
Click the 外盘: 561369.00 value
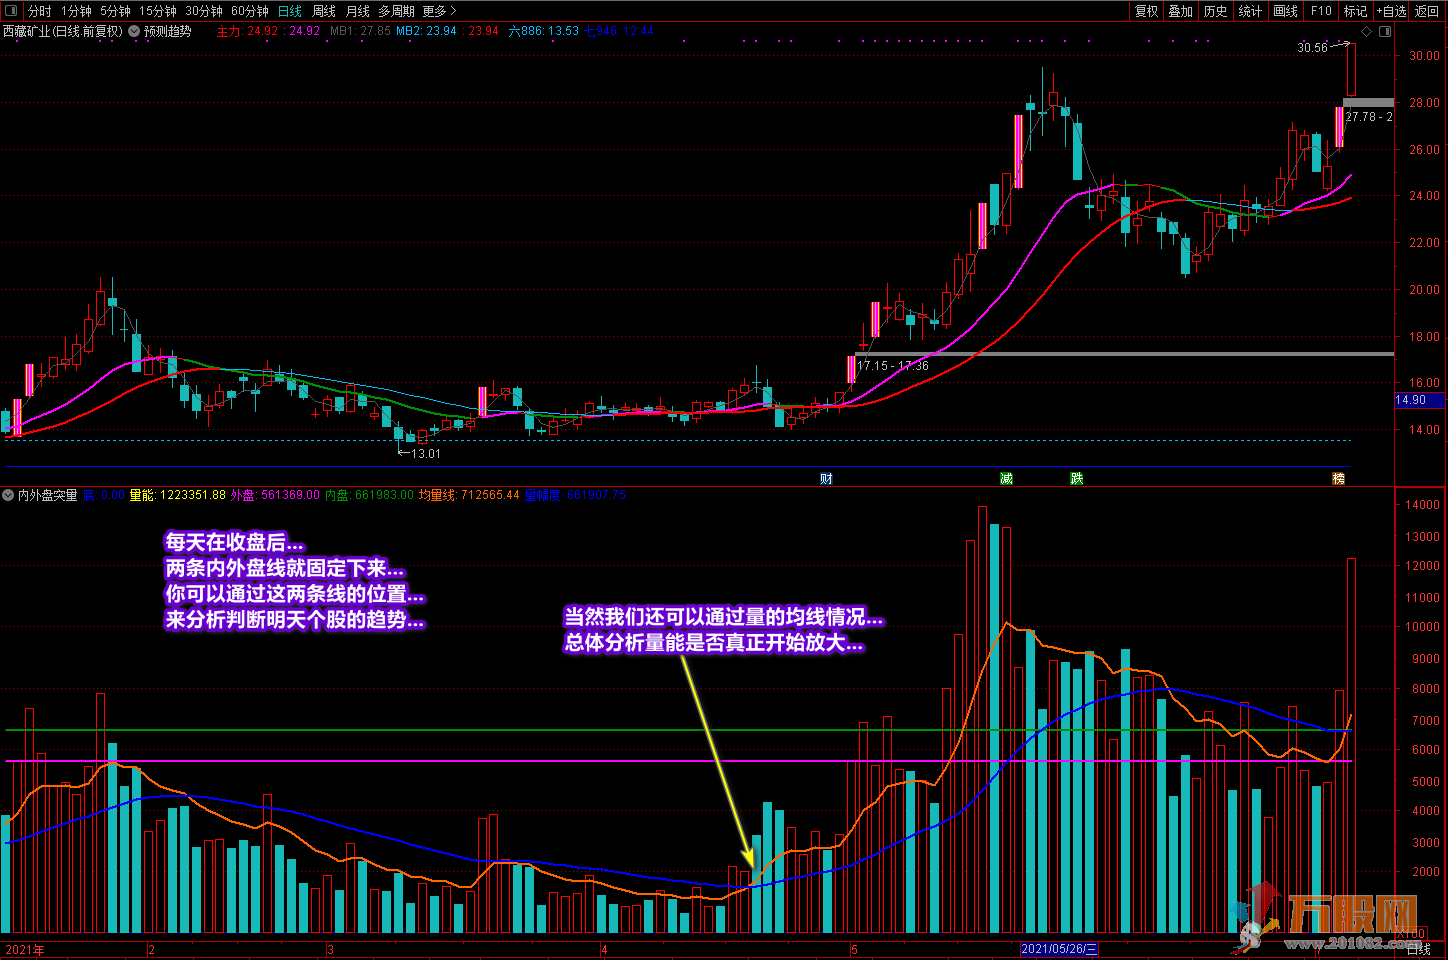276,495
